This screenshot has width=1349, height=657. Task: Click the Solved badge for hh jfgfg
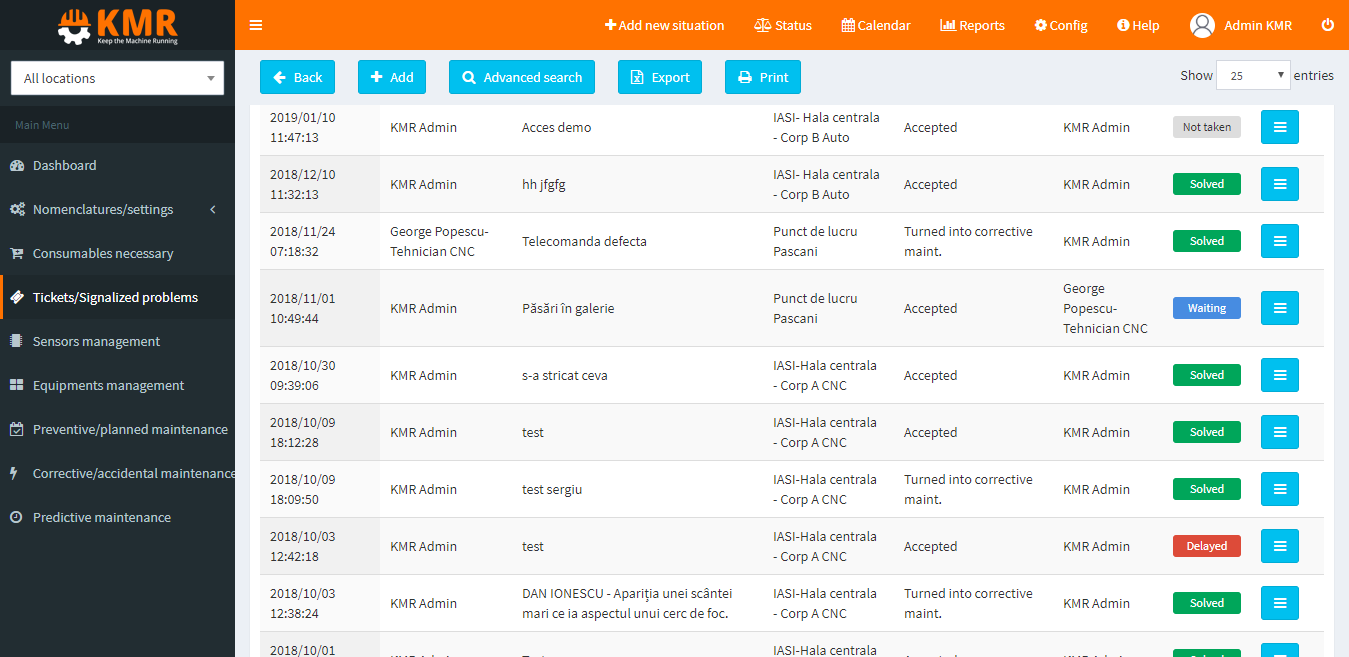coord(1207,184)
